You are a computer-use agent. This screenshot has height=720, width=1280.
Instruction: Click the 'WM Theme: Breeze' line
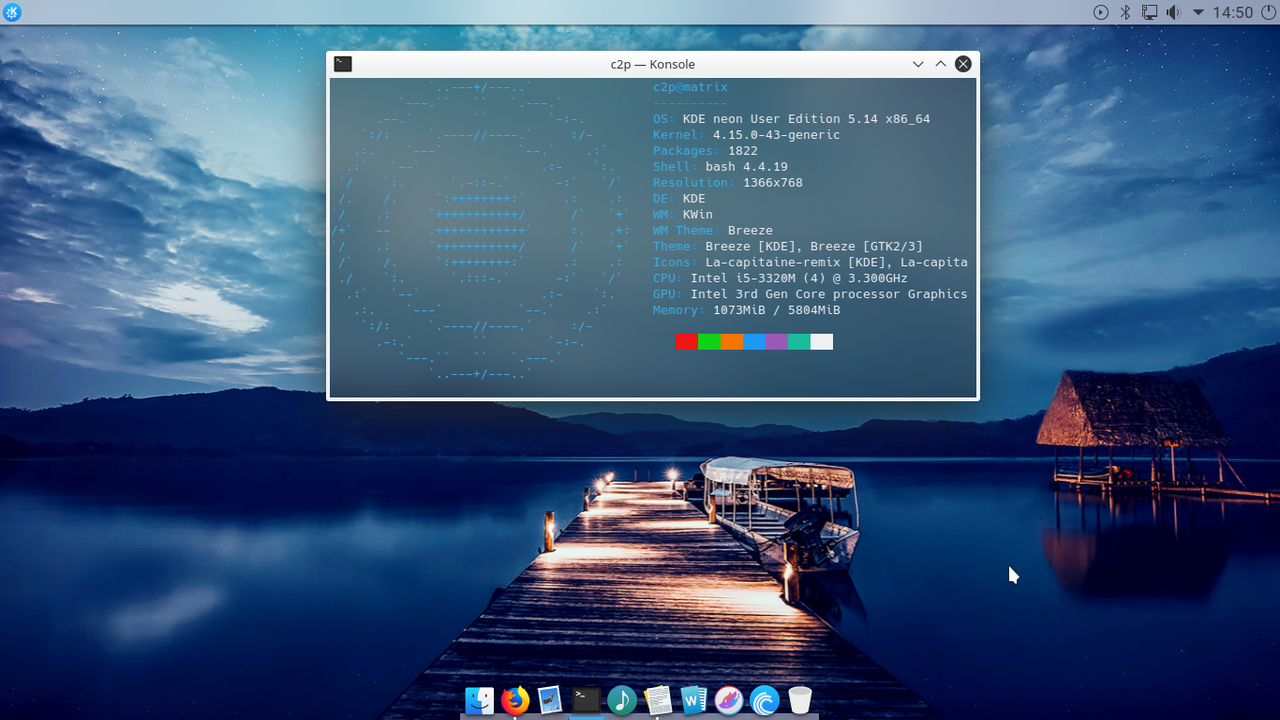pos(713,231)
